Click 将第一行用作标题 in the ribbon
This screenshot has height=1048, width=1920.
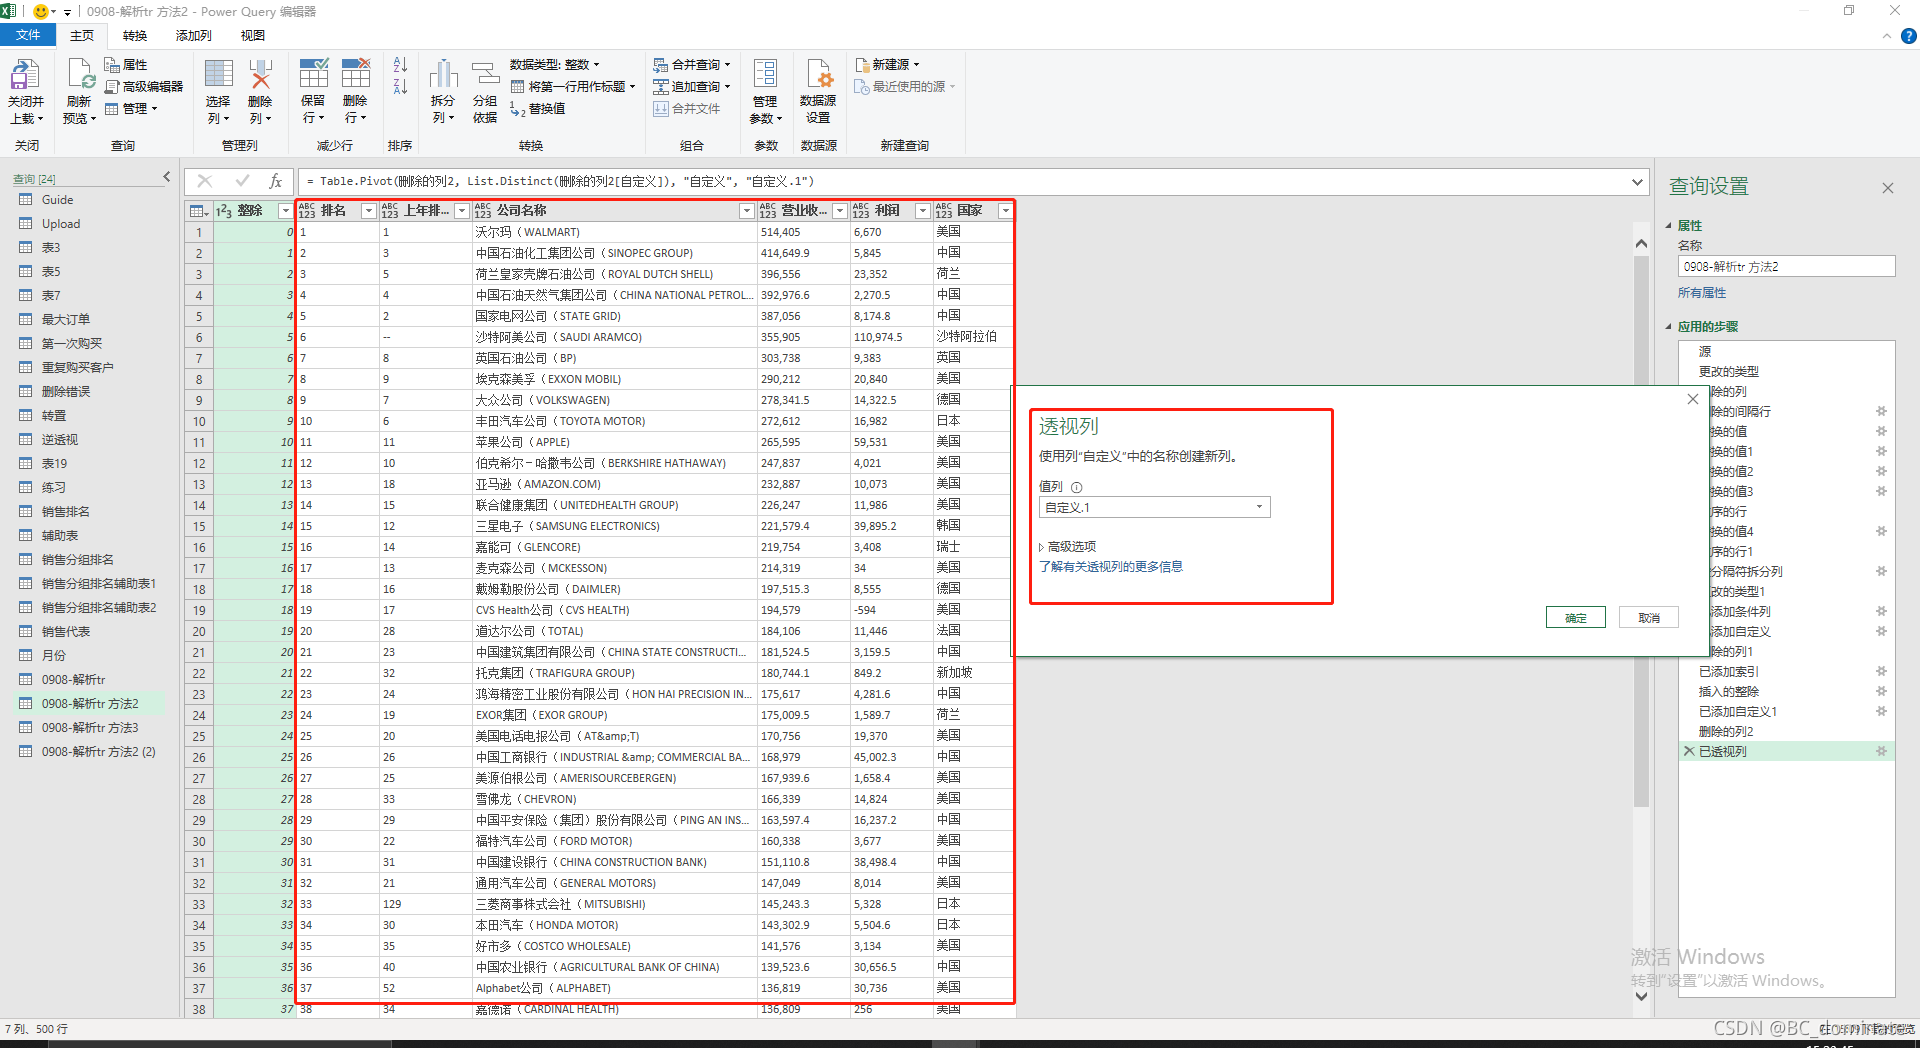pos(573,87)
